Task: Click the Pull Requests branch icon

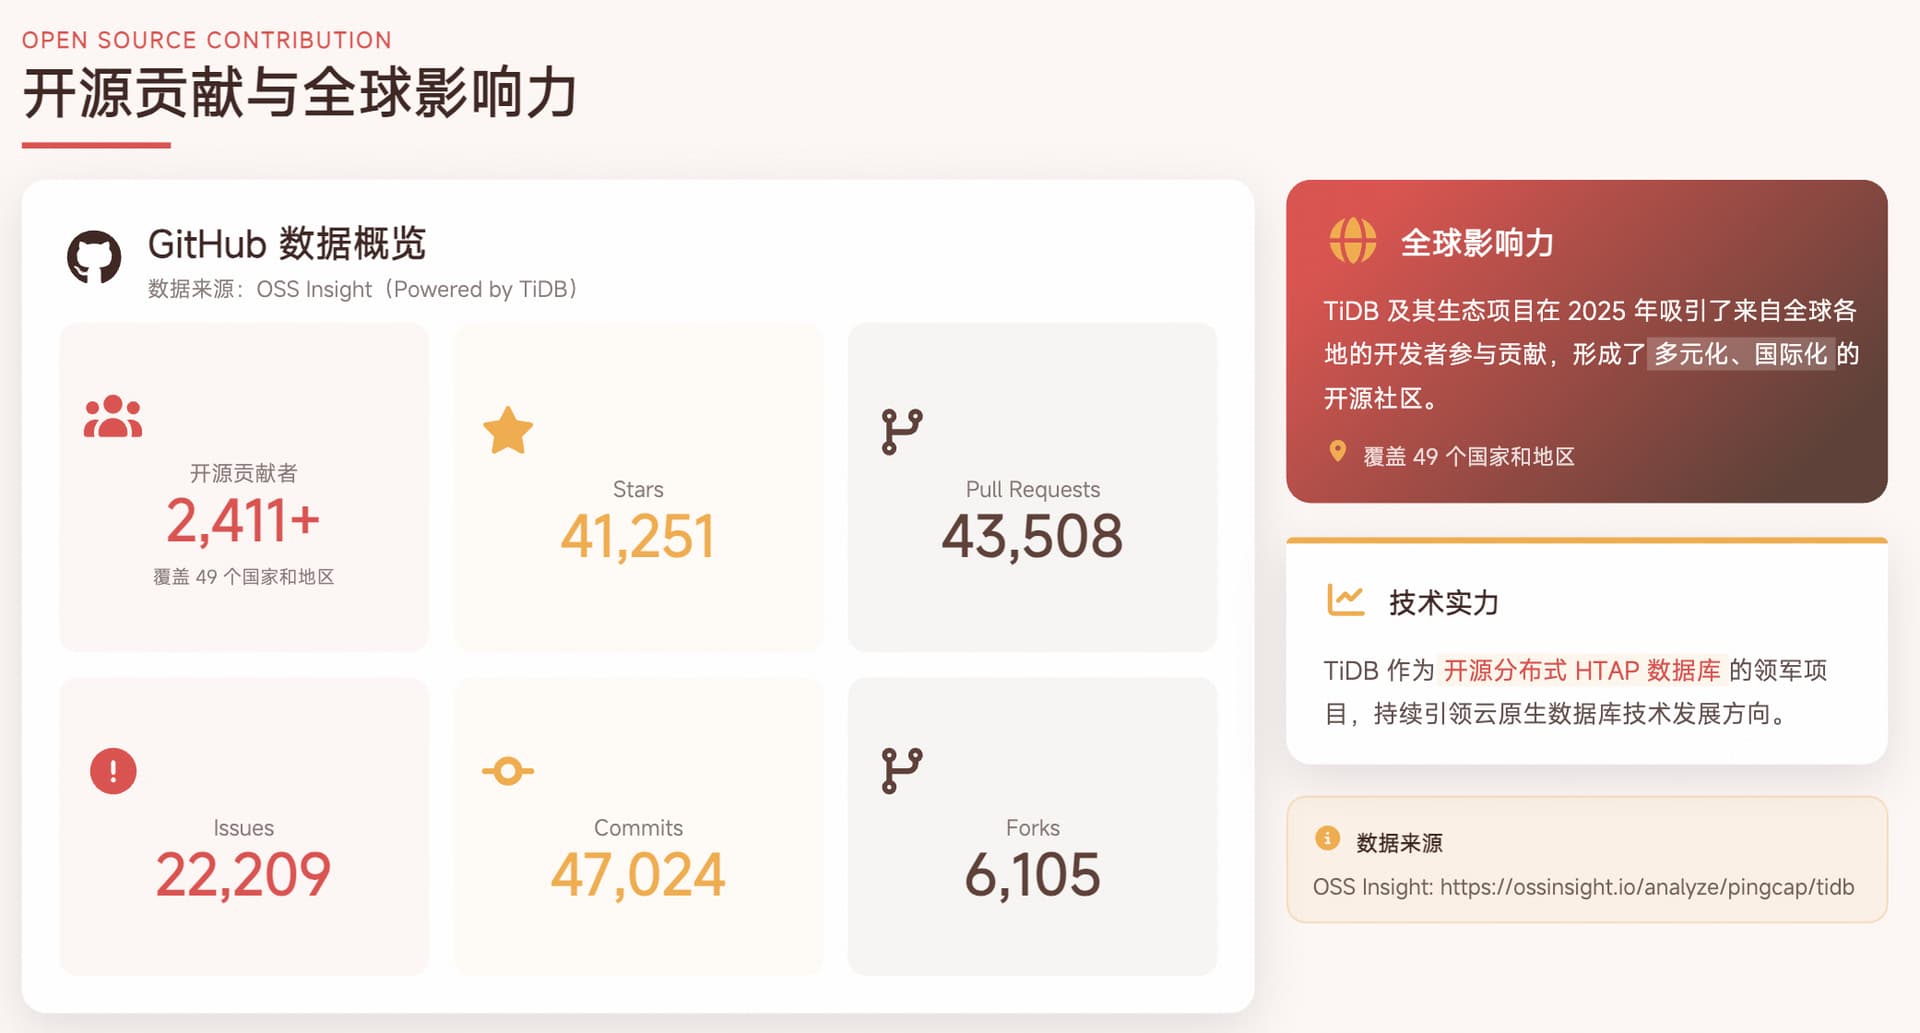Action: click(902, 432)
